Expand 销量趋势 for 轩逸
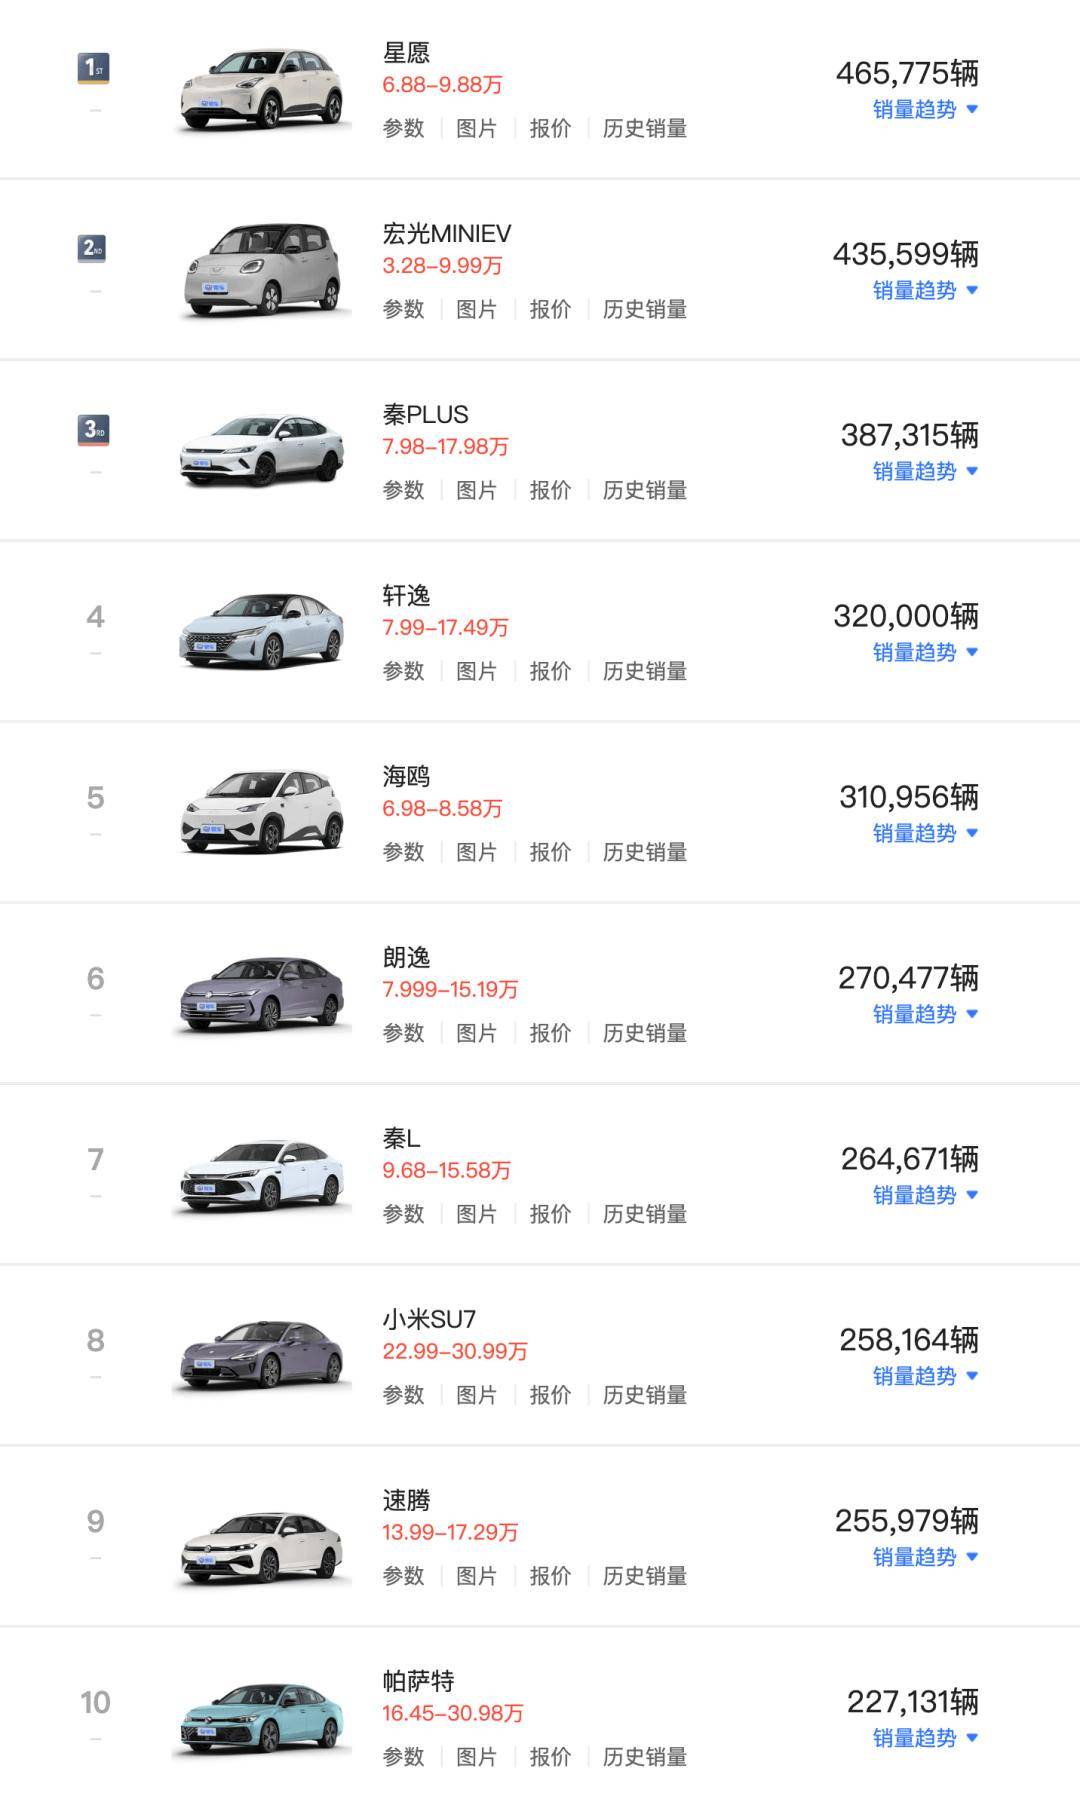Viewport: 1080px width, 1799px height. [925, 653]
